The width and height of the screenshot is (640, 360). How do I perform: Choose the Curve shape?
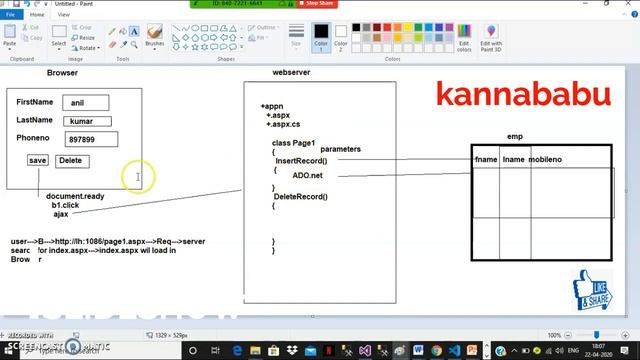[186, 28]
